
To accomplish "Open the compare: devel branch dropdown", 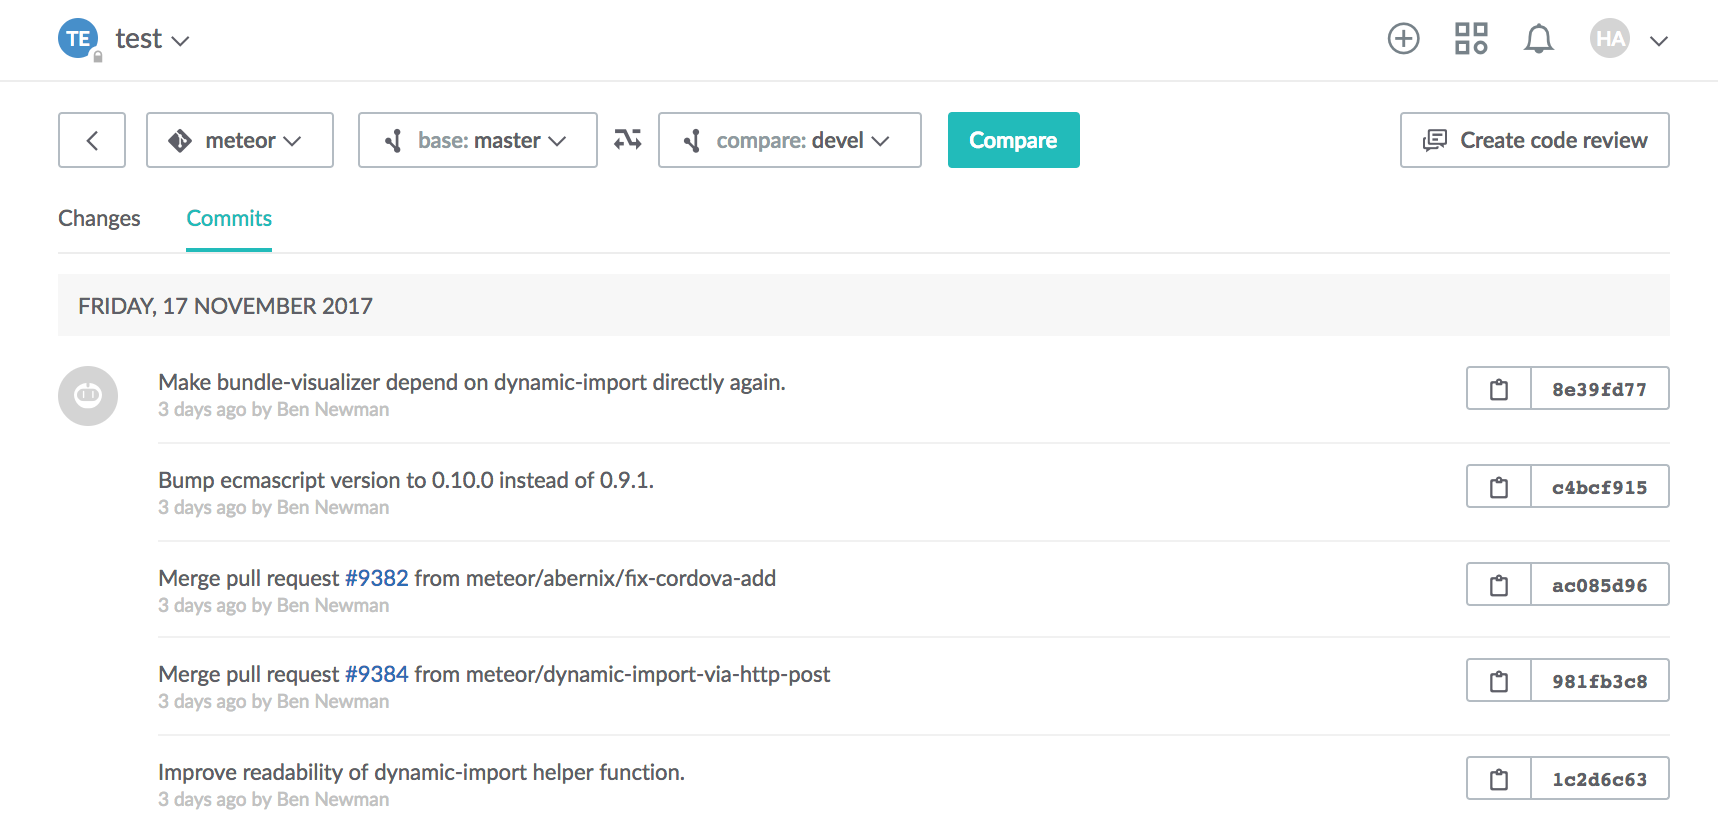I will [789, 140].
